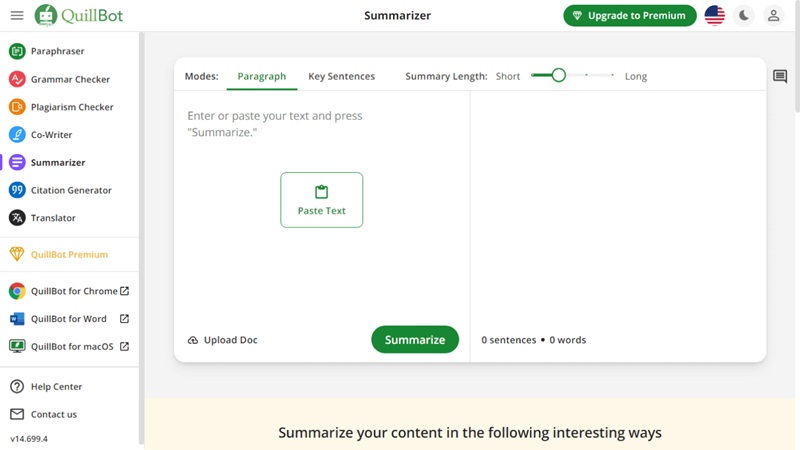800x450 pixels.
Task: Click the Summary Length slider handle
Action: (x=558, y=75)
